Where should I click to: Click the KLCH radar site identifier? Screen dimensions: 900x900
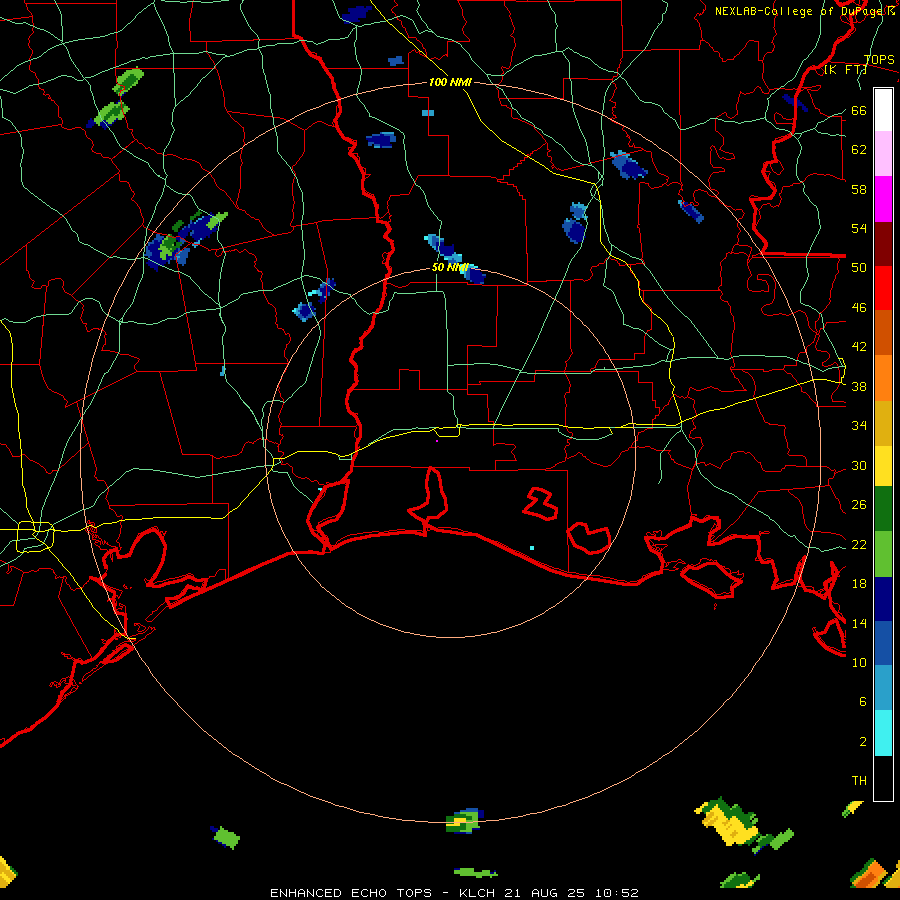click(477, 893)
